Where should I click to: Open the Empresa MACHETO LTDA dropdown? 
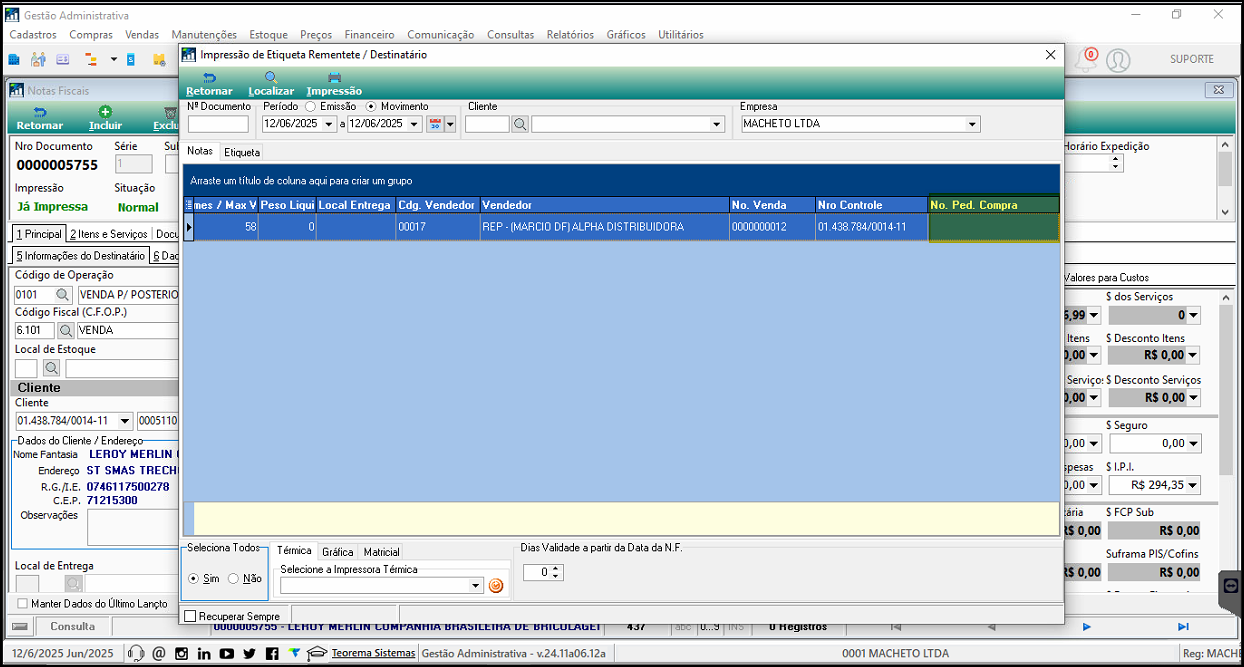[x=973, y=124]
